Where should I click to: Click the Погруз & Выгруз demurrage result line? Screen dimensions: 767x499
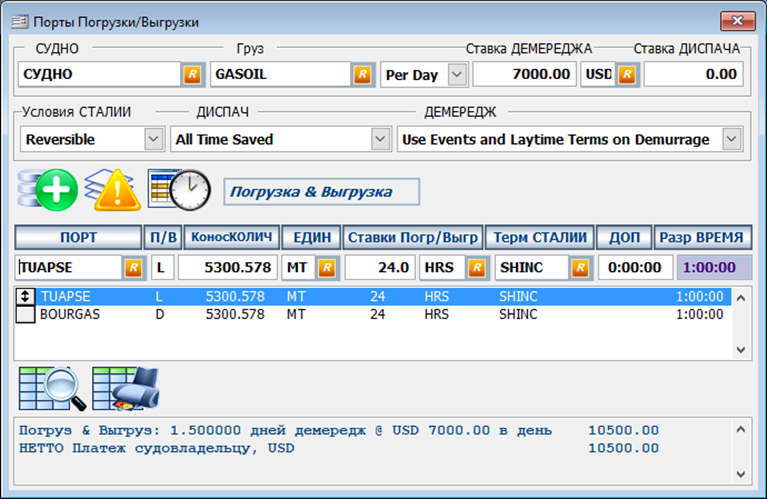(338, 431)
